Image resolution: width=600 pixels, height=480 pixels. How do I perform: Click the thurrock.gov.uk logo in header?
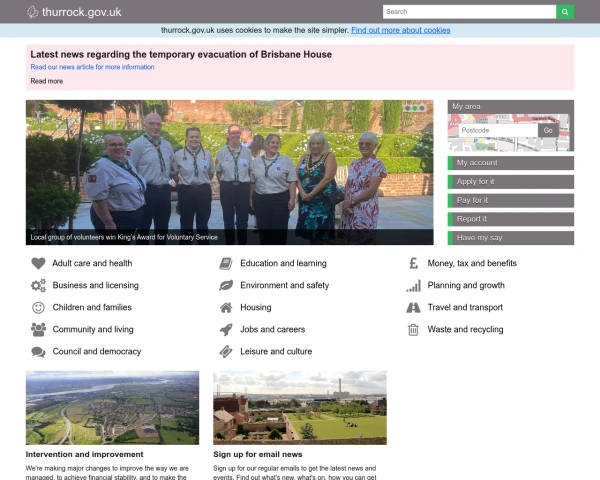[74, 12]
